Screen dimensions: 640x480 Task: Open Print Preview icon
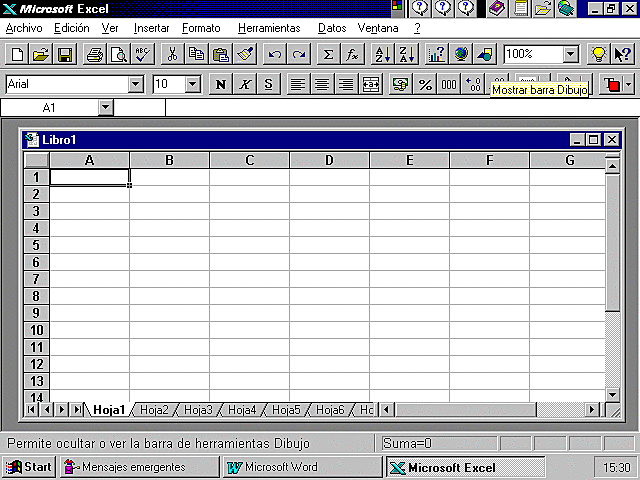click(x=119, y=54)
